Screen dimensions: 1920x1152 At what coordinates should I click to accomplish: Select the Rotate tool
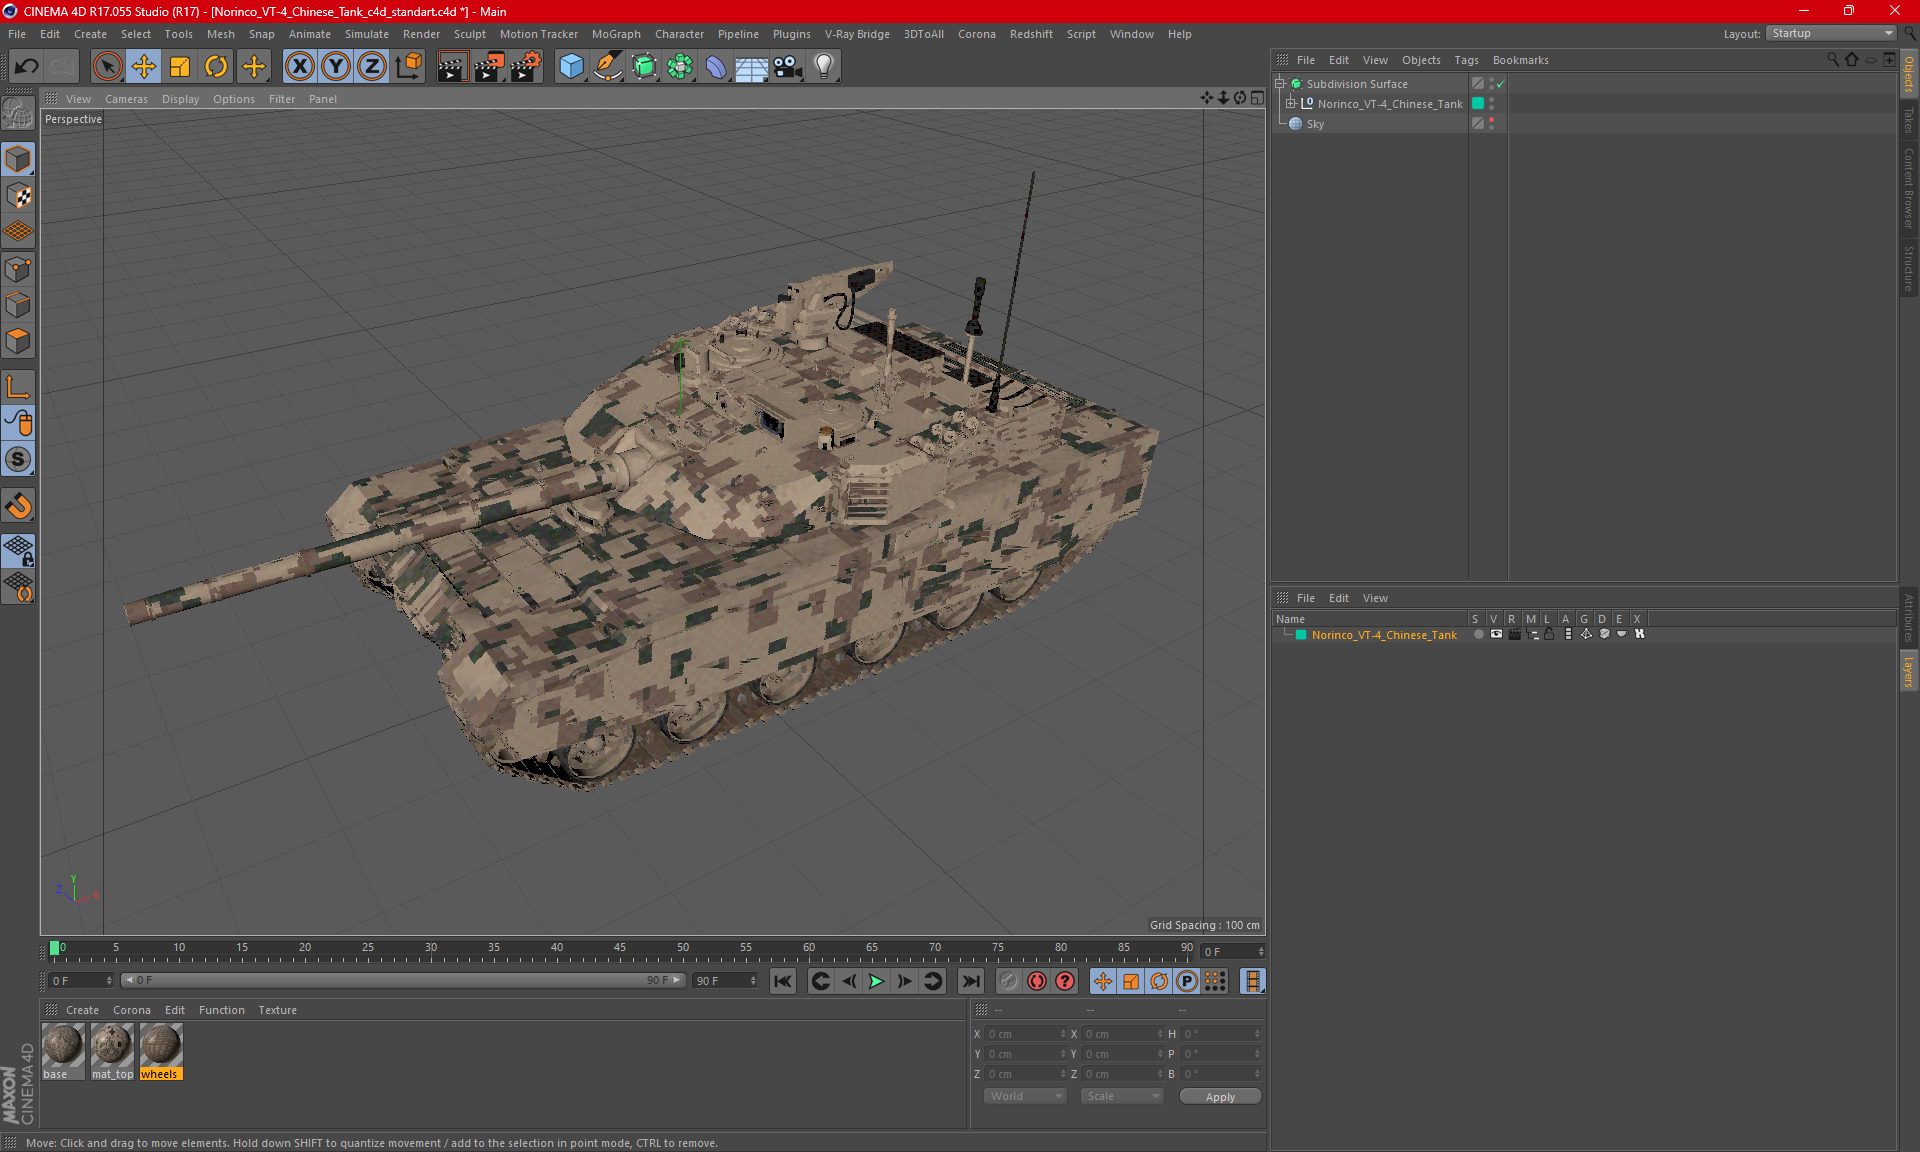216,67
